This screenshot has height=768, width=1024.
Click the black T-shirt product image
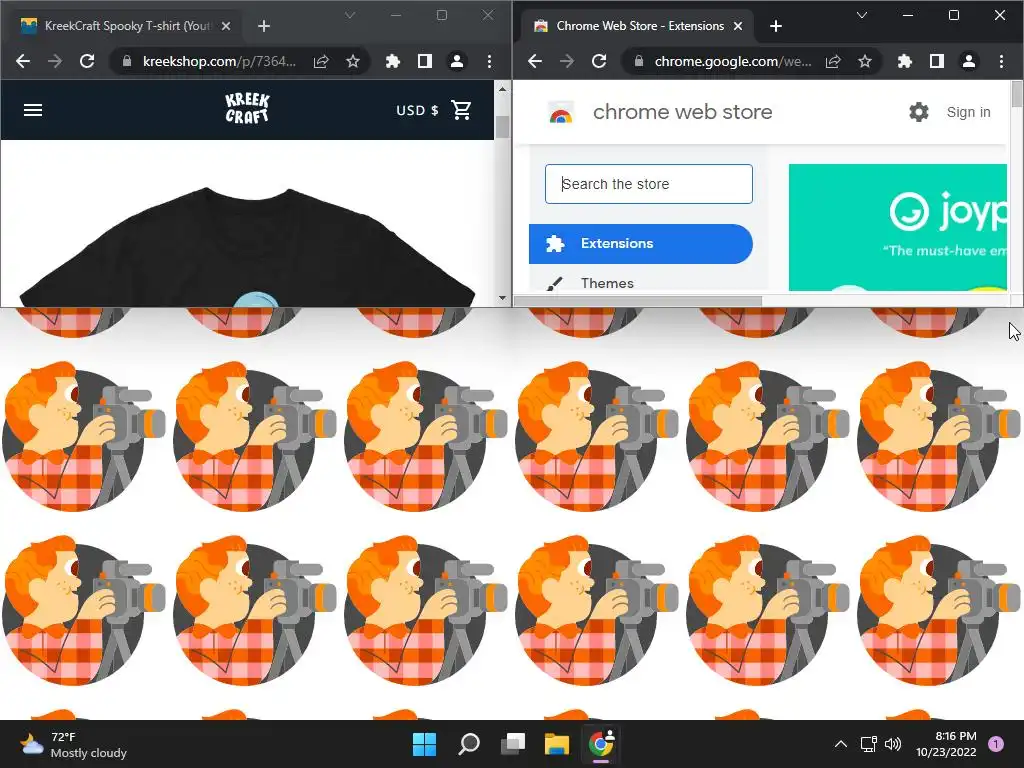click(247, 247)
